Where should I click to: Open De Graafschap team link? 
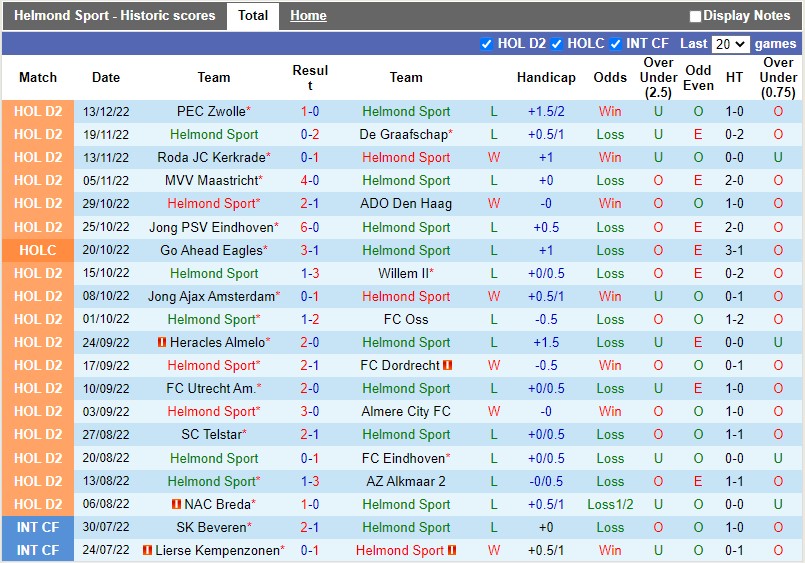(404, 134)
